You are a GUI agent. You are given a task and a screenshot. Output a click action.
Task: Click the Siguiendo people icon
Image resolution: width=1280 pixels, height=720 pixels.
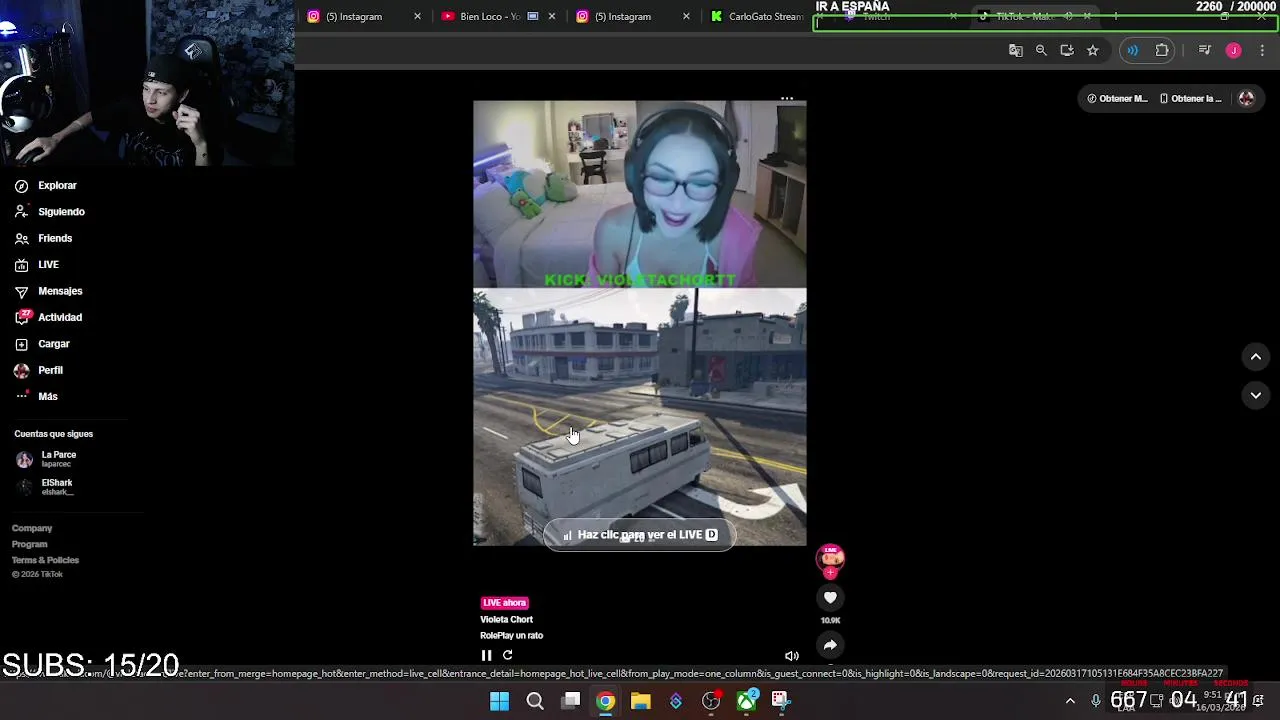point(21,212)
